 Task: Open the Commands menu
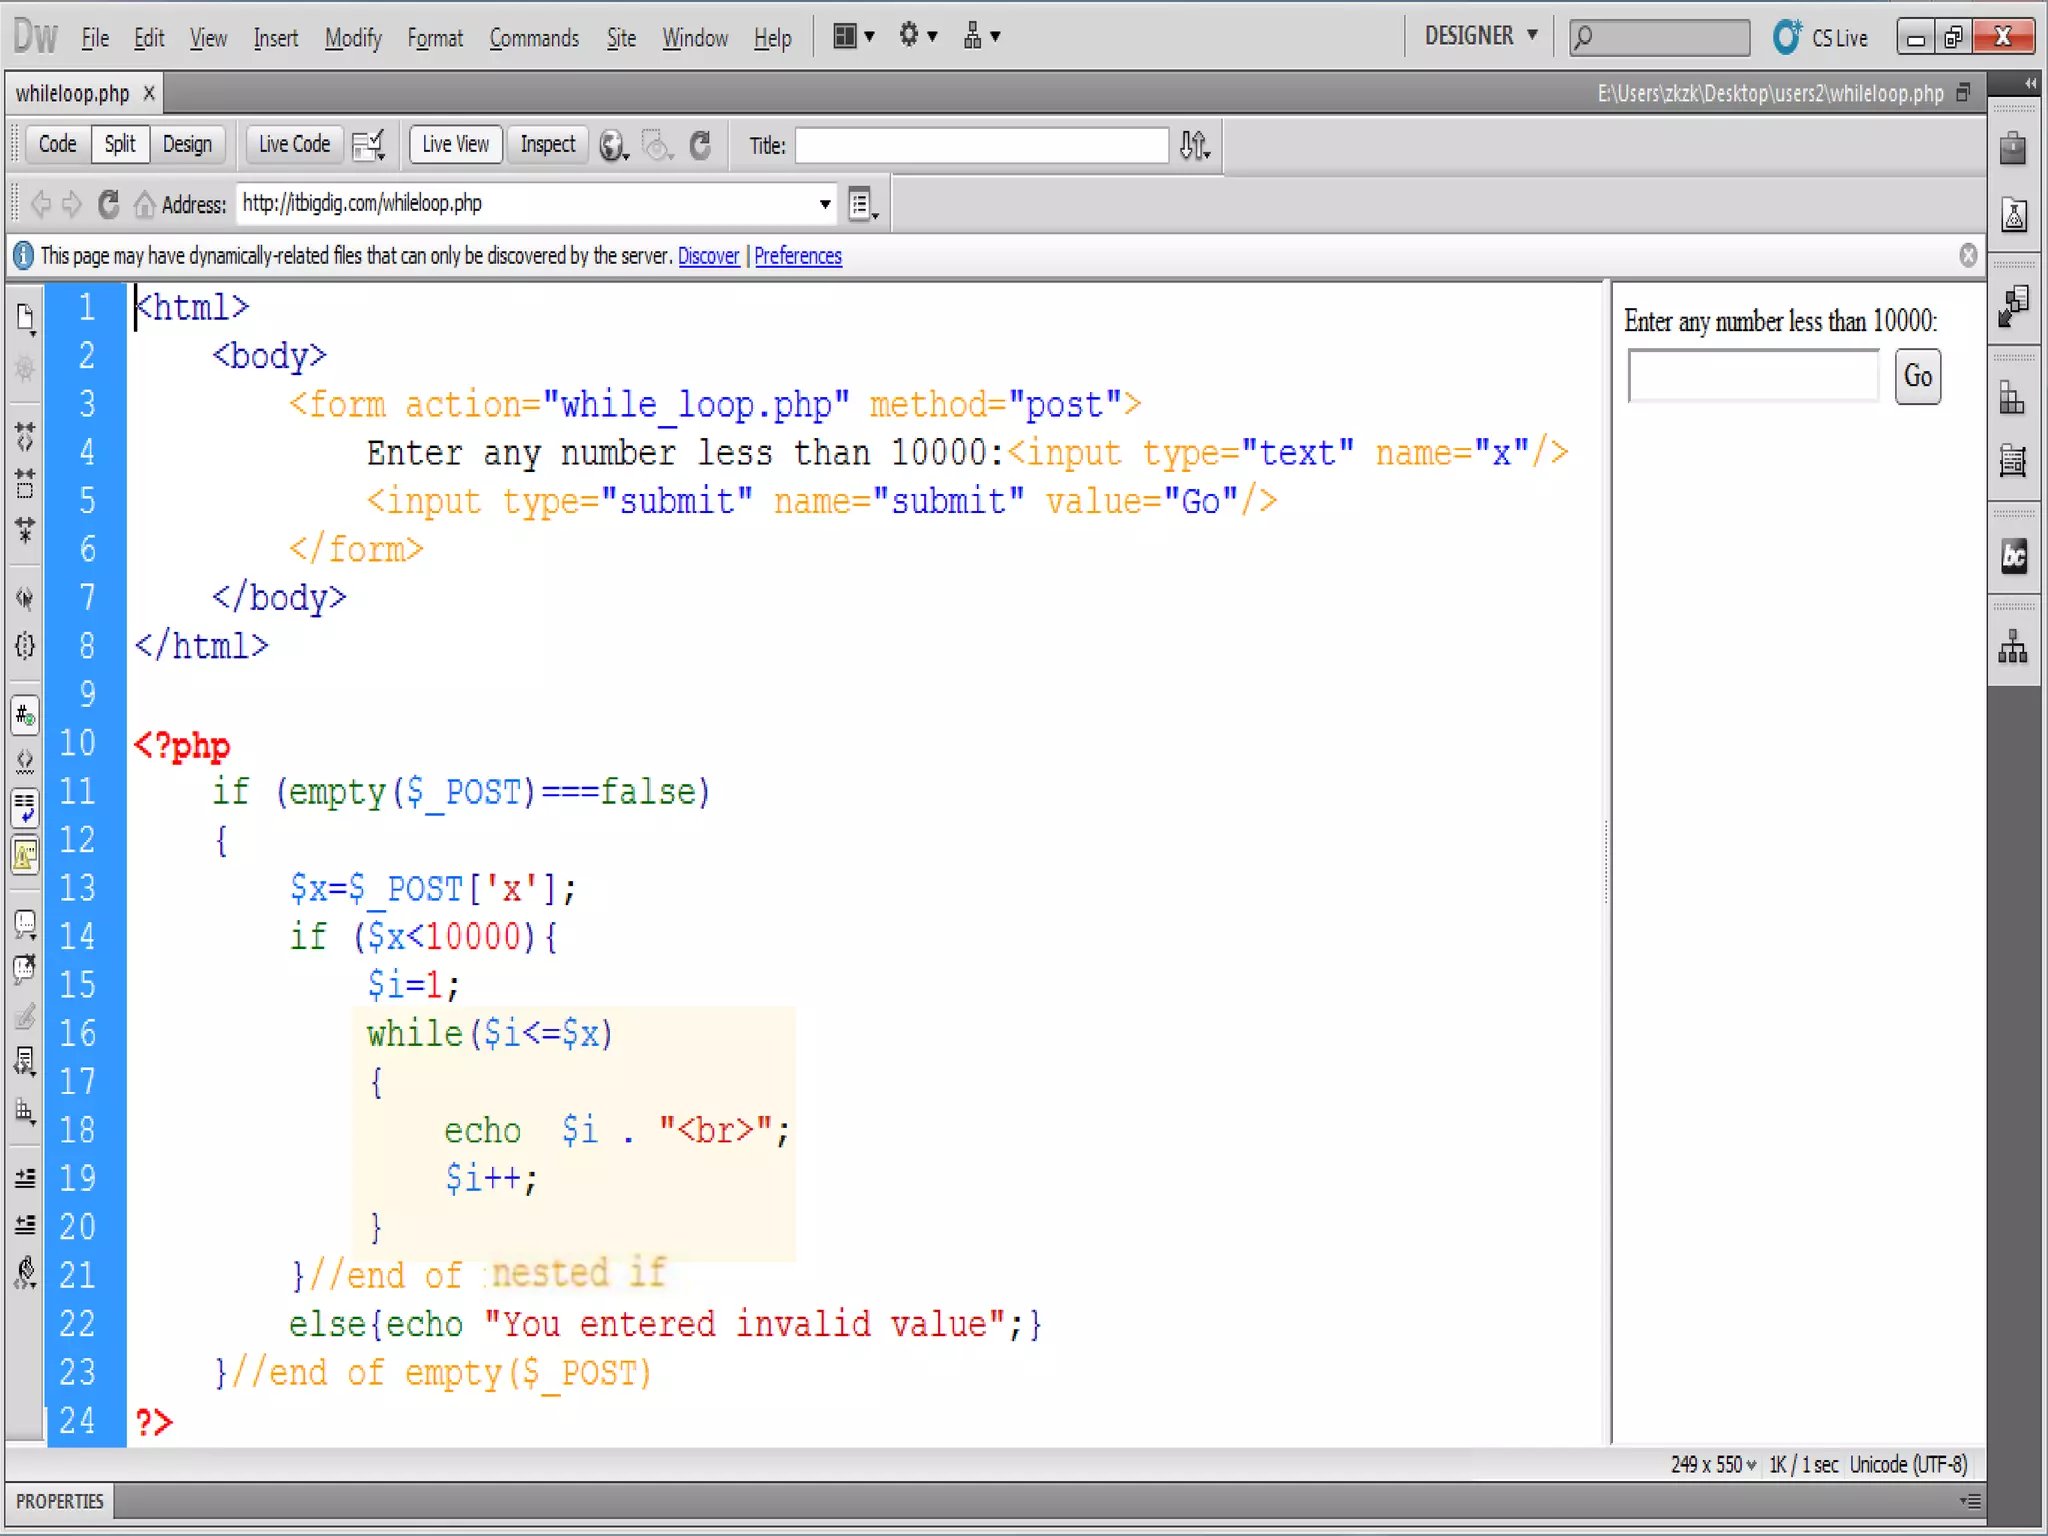534,38
